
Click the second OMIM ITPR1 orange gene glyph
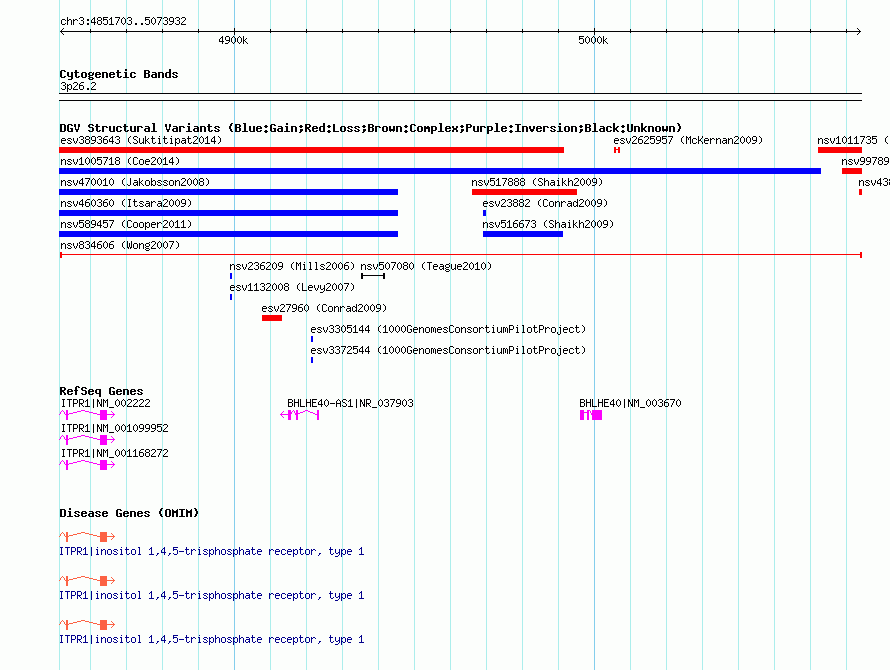(x=87, y=580)
